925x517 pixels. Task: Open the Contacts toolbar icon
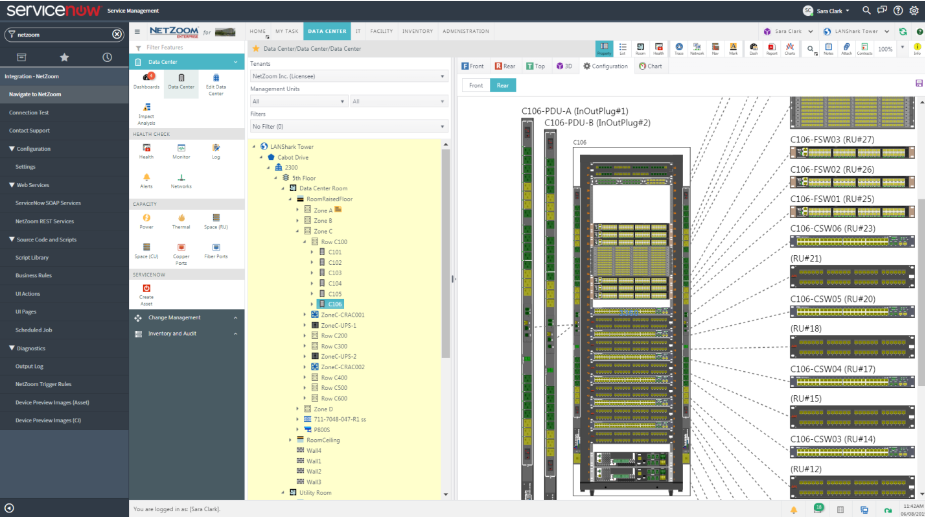864,48
